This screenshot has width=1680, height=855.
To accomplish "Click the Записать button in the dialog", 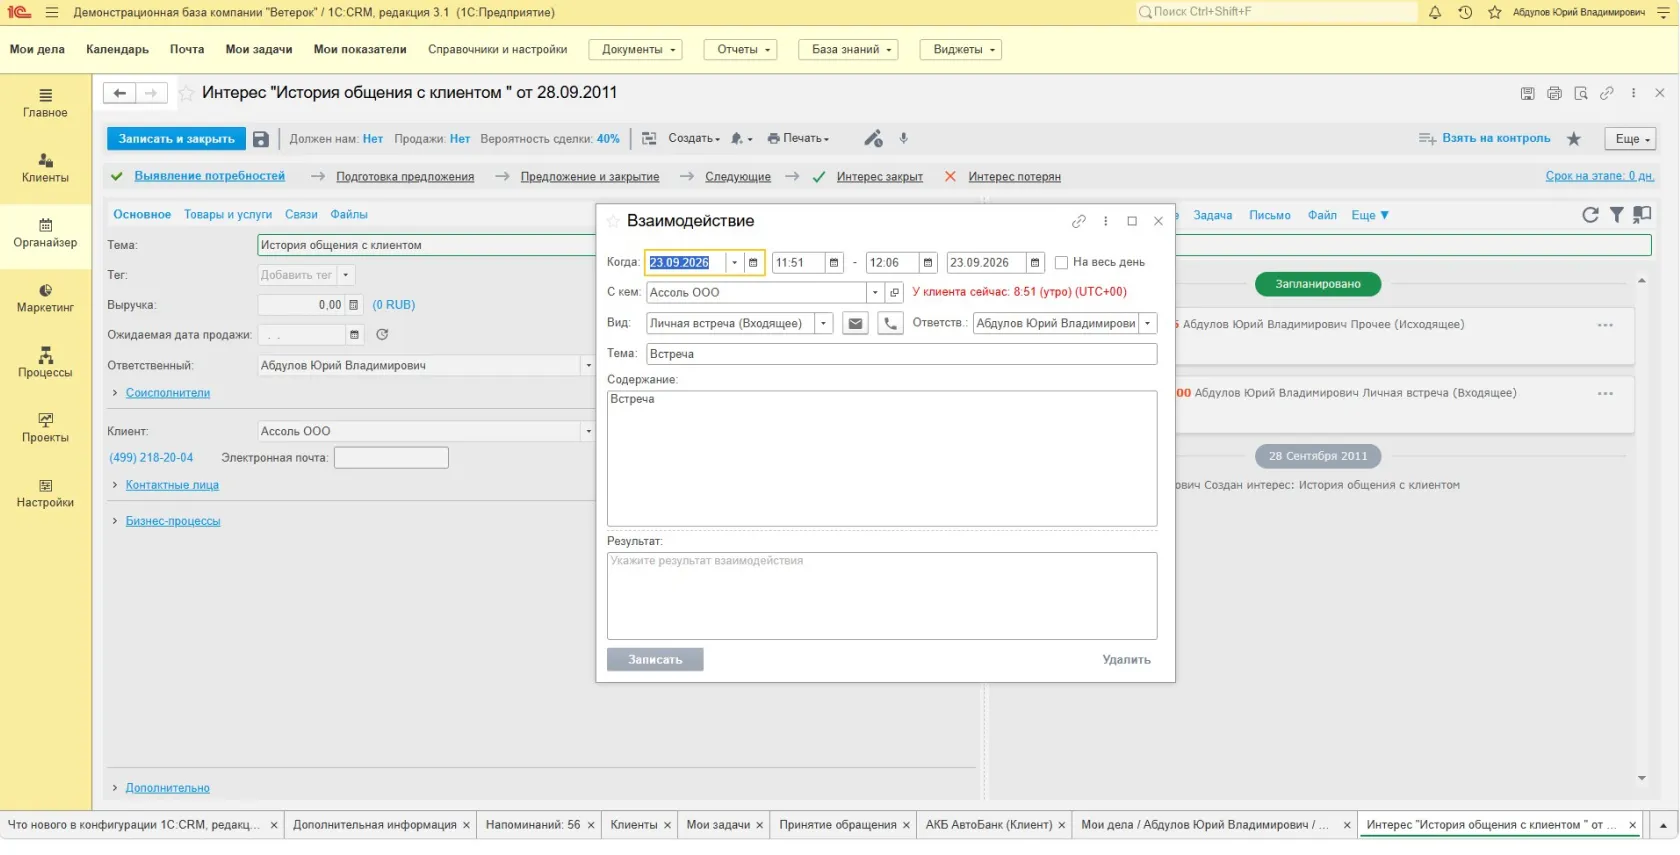I will 655,660.
